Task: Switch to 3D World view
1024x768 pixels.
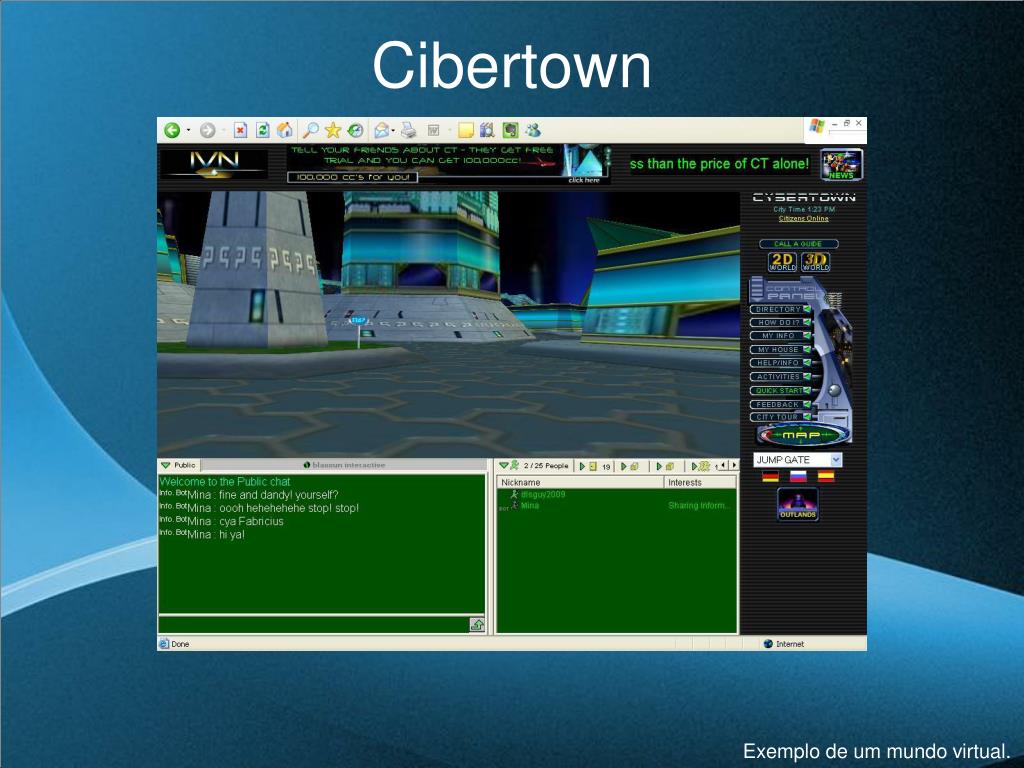Action: point(816,262)
